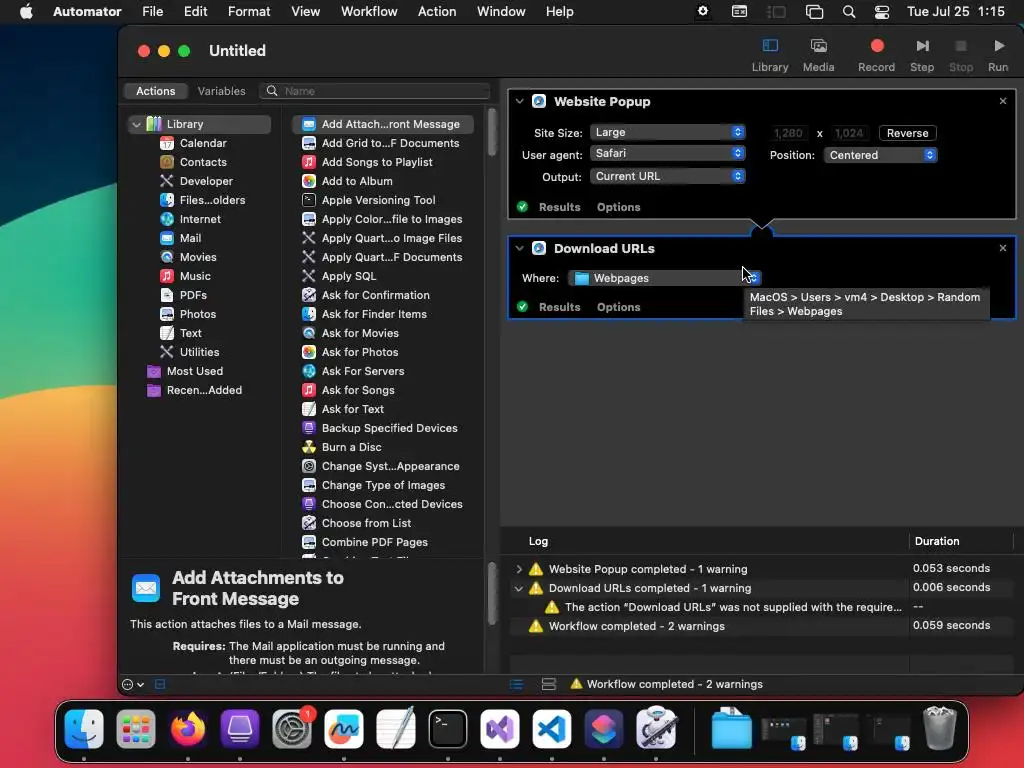This screenshot has height=768, width=1024.
Task: Remove the Website Popup action
Action: (x=1003, y=101)
